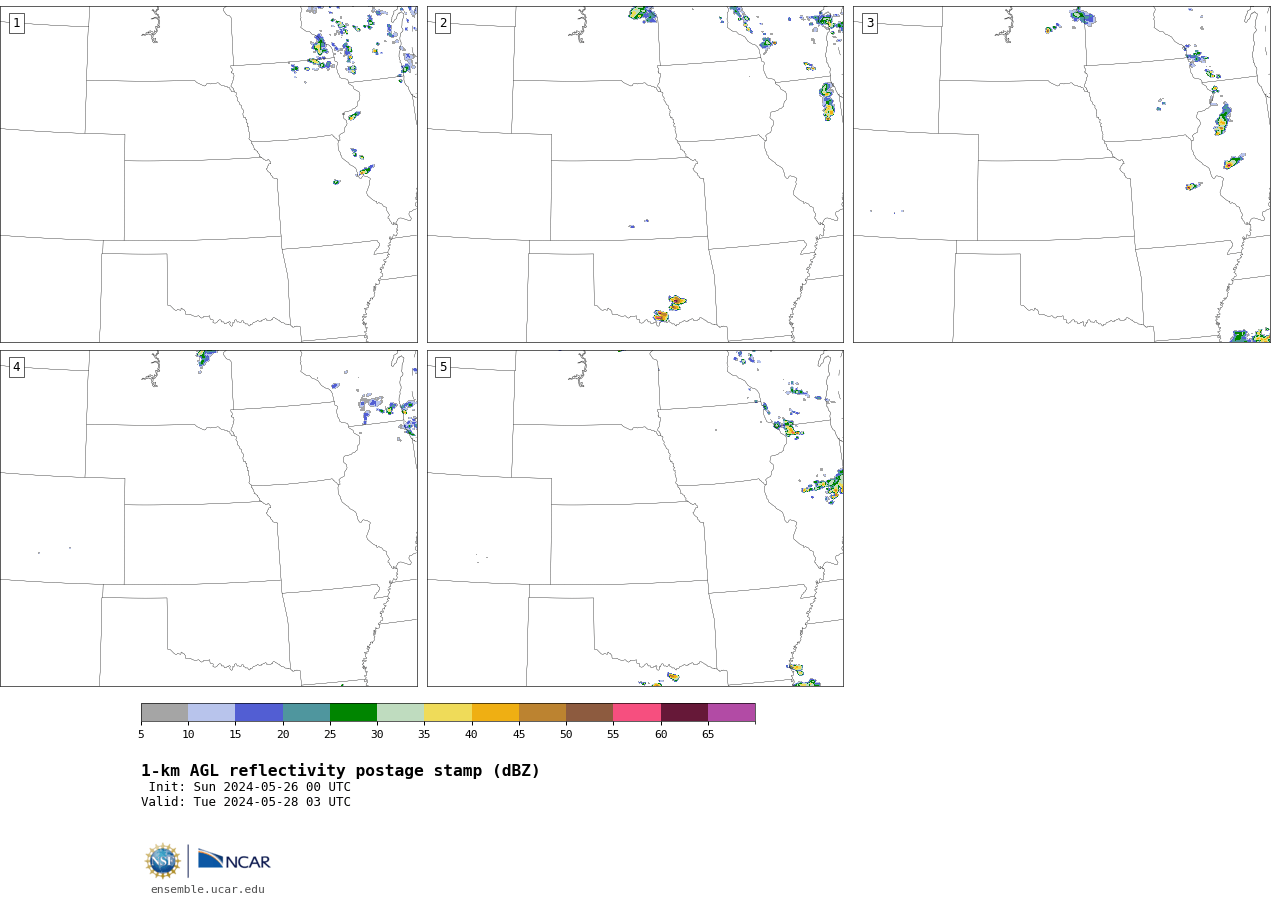The image size is (1280, 901).
Task: Click the NCAR logo
Action: click(x=234, y=860)
